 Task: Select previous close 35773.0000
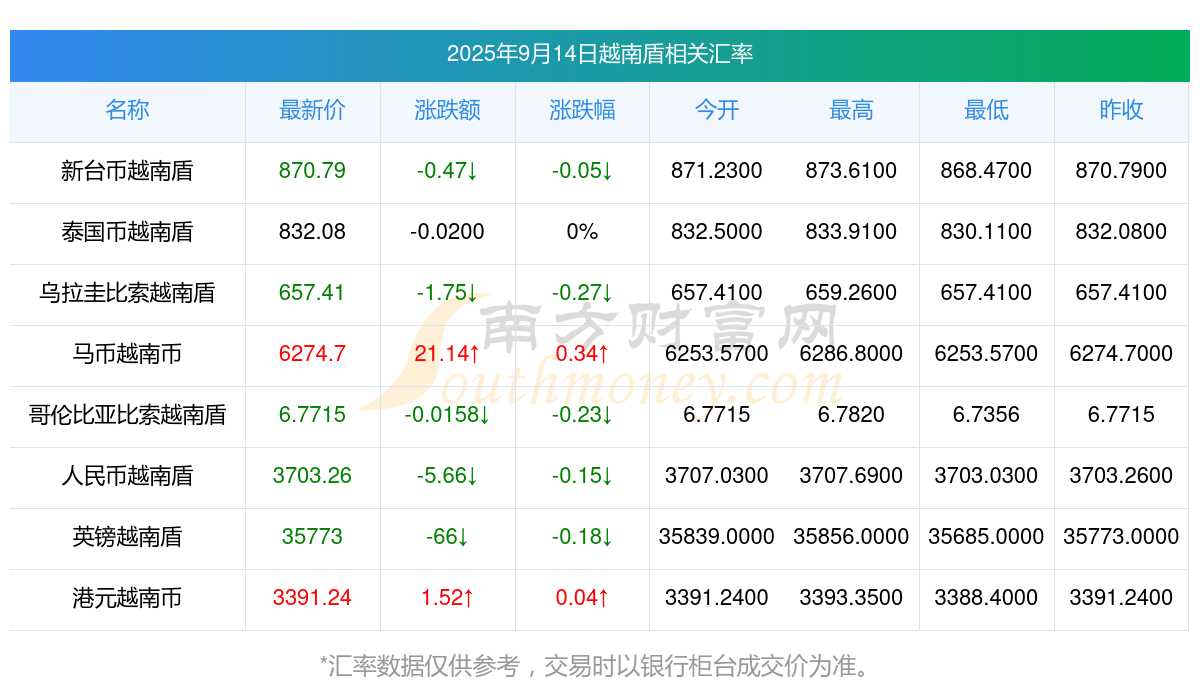[1121, 537]
